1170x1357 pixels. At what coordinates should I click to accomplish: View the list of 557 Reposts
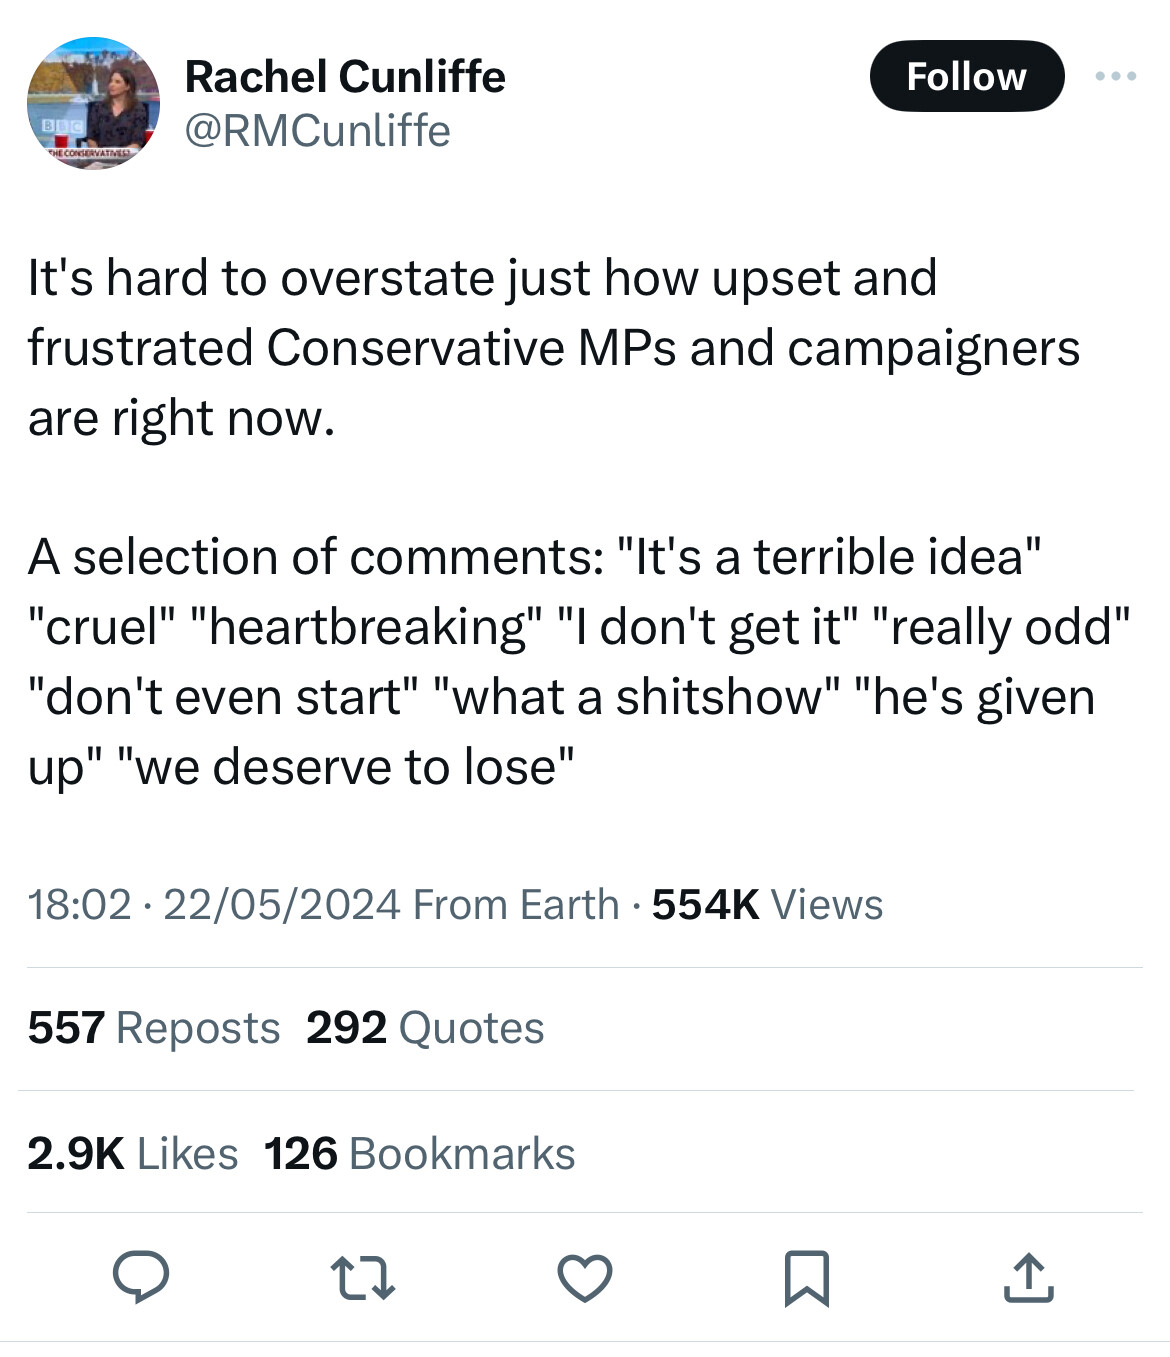click(x=154, y=1028)
